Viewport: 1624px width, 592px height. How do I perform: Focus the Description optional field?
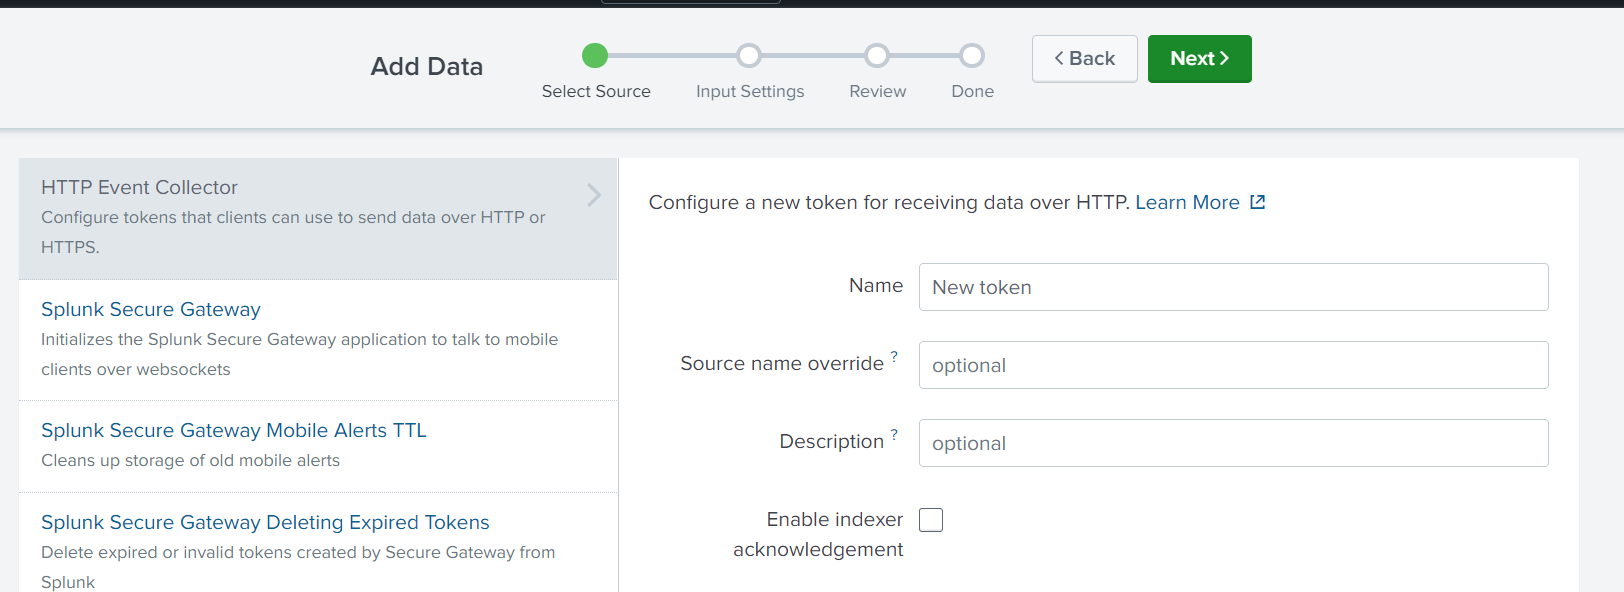(x=1233, y=443)
